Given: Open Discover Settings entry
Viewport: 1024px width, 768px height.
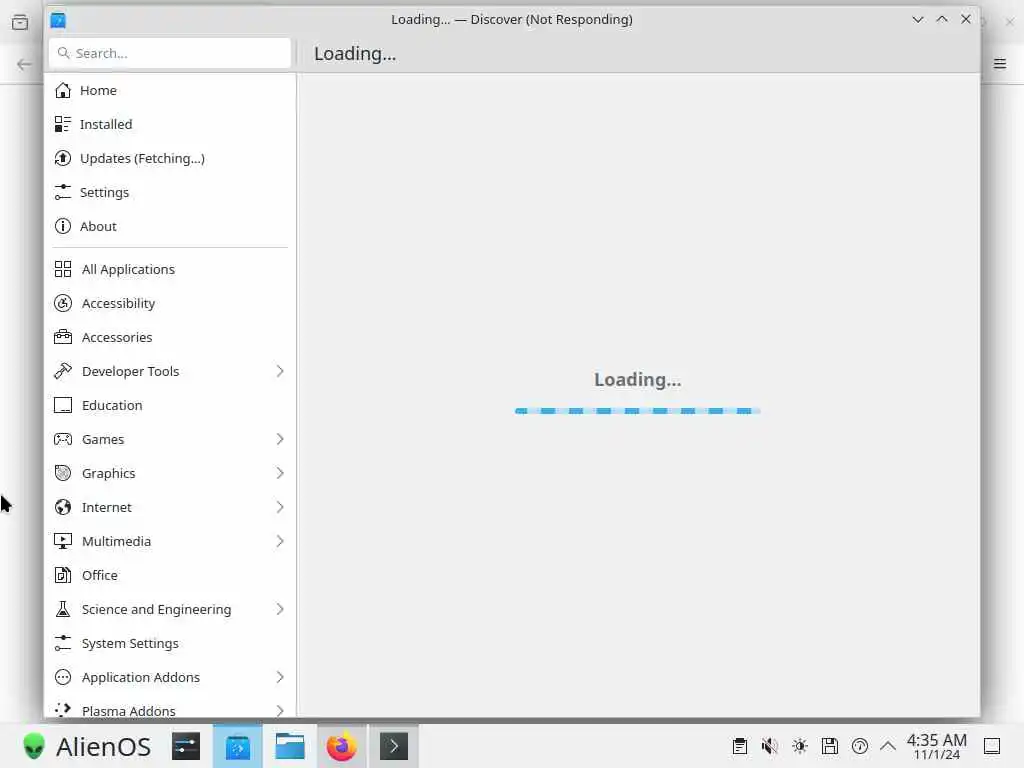Looking at the screenshot, I should click(x=170, y=192).
